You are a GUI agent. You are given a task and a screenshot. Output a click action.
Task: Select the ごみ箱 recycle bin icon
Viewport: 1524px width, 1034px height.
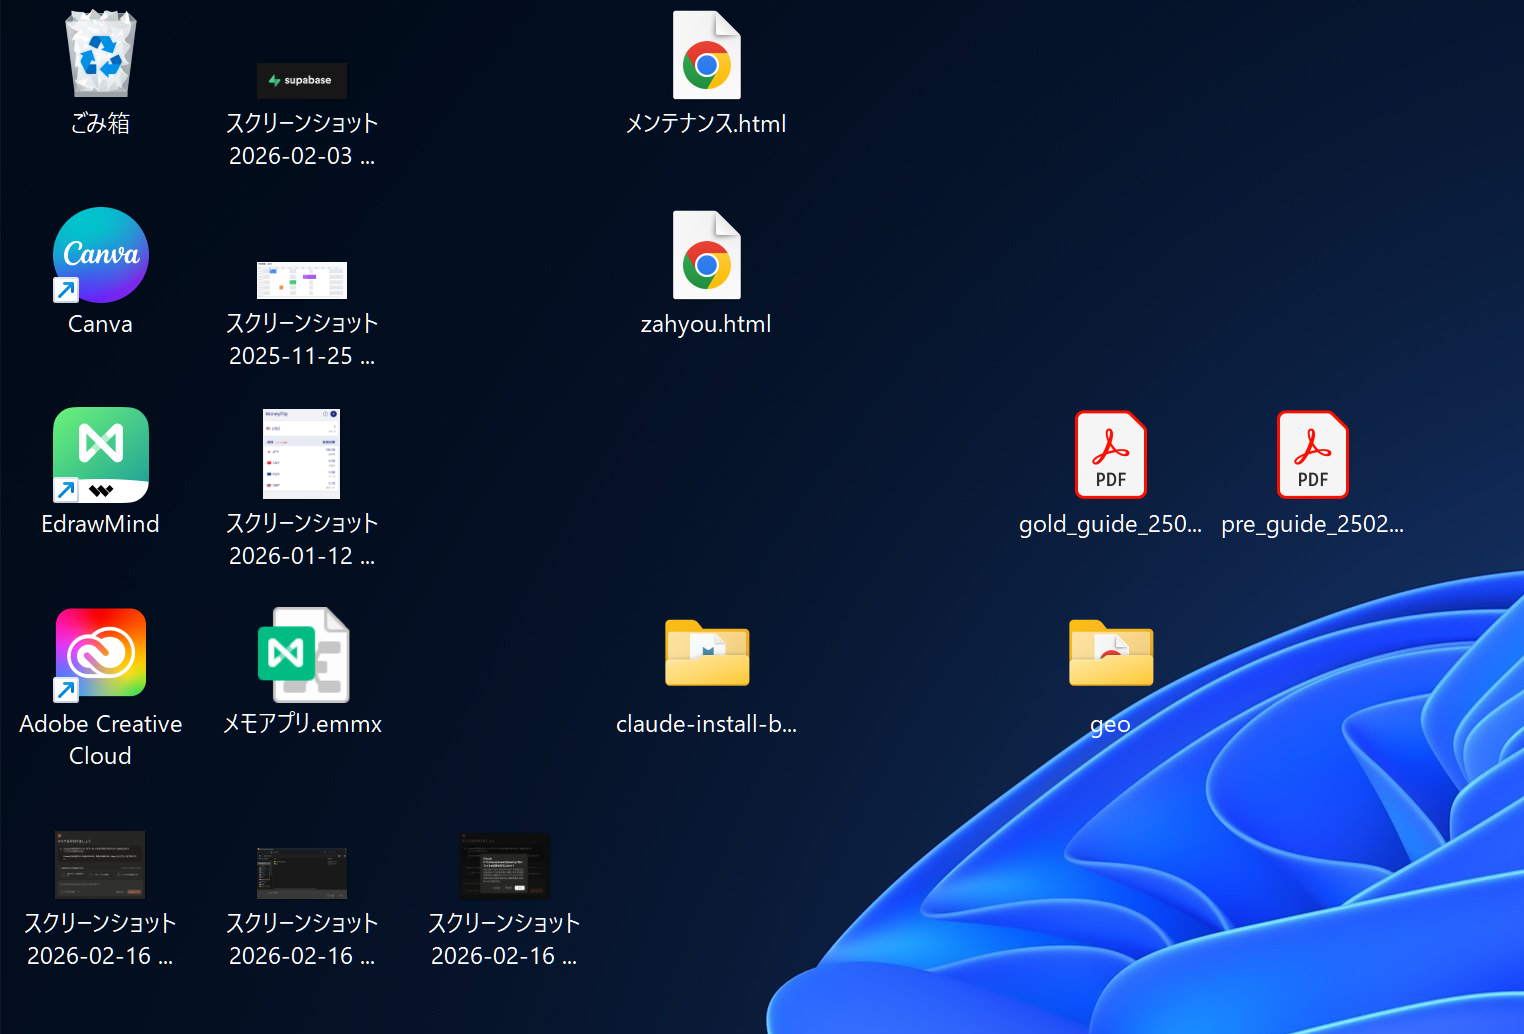(100, 55)
